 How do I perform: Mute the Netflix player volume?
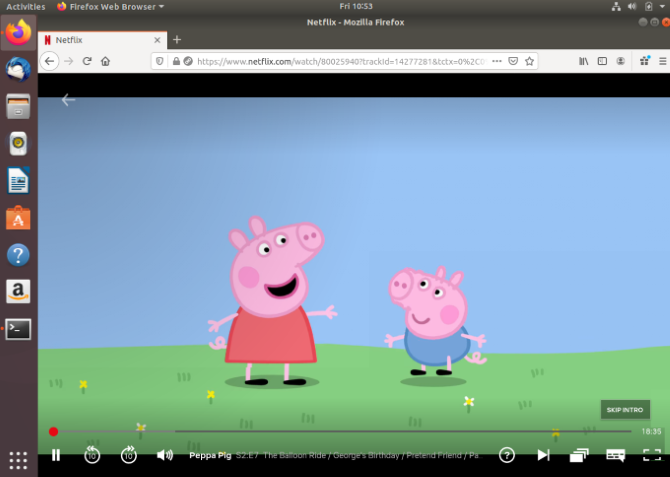coord(165,455)
